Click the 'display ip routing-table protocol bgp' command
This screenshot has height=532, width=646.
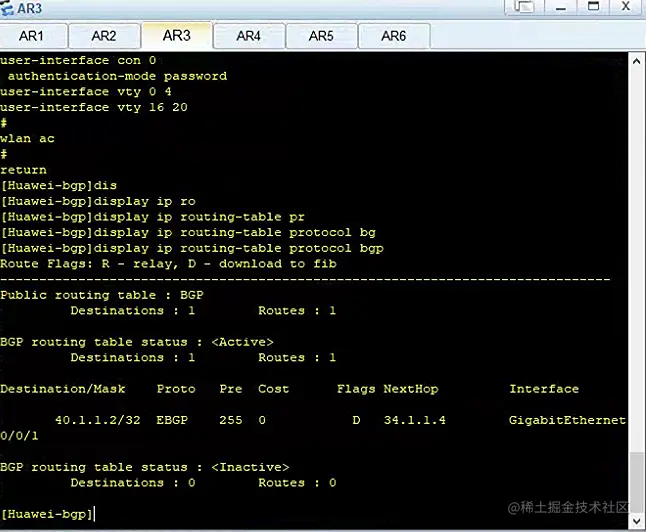239,248
